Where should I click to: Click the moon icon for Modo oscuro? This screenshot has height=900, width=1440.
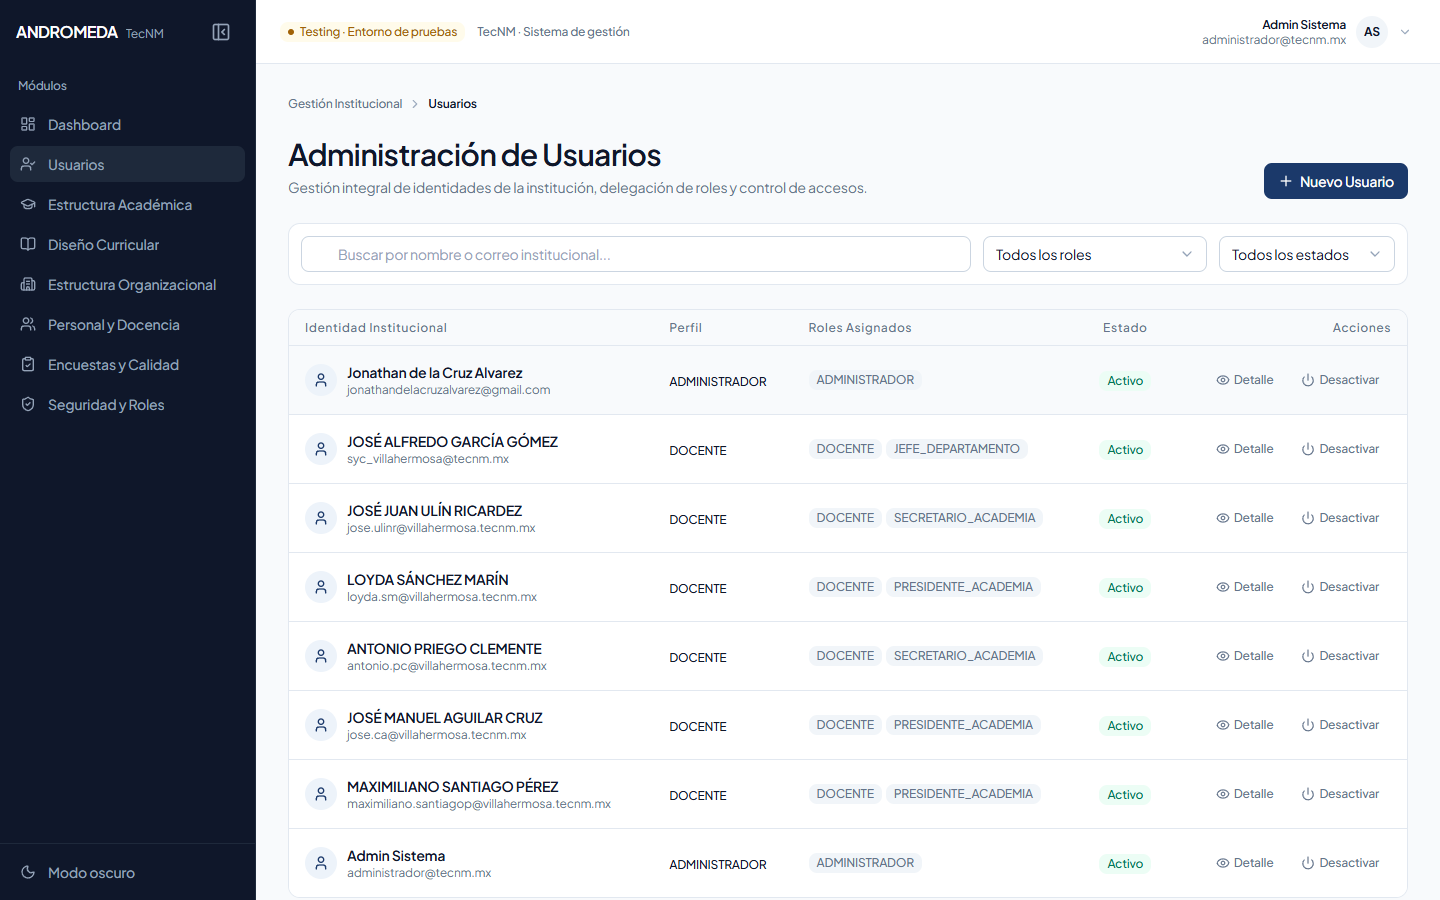coord(28,872)
